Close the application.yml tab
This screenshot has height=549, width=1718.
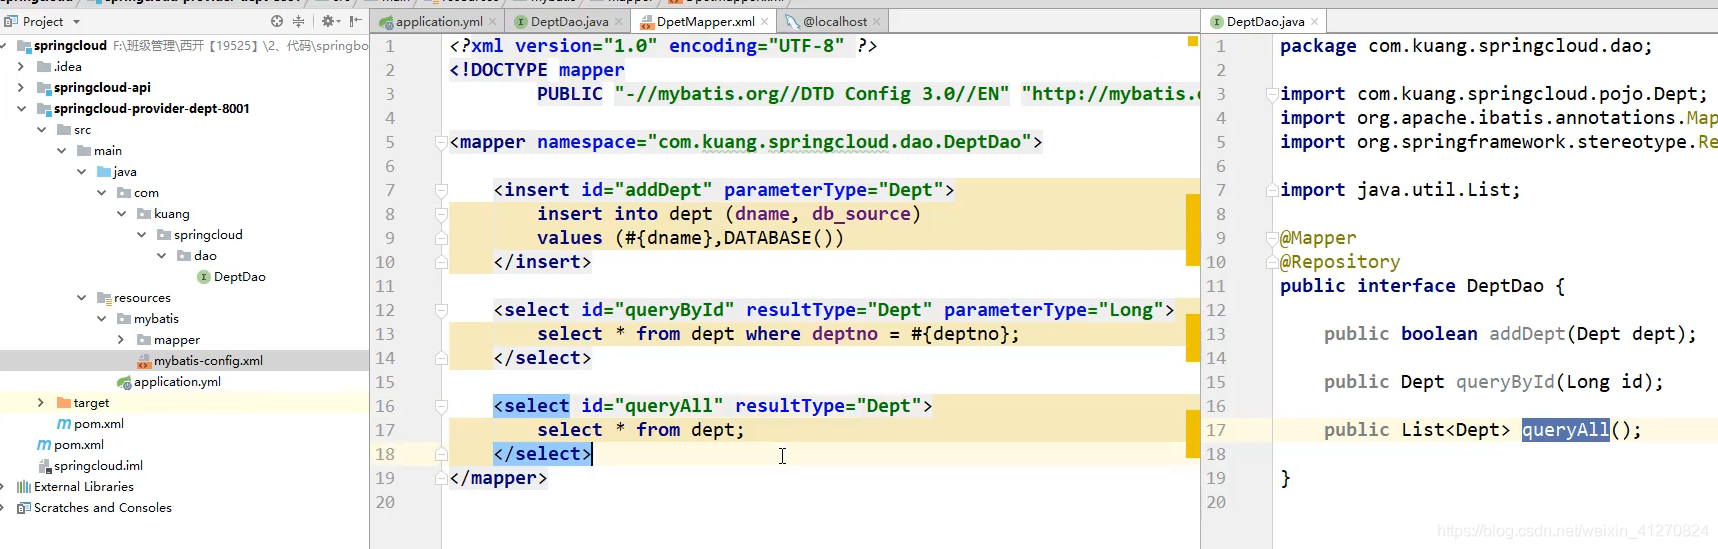[493, 22]
